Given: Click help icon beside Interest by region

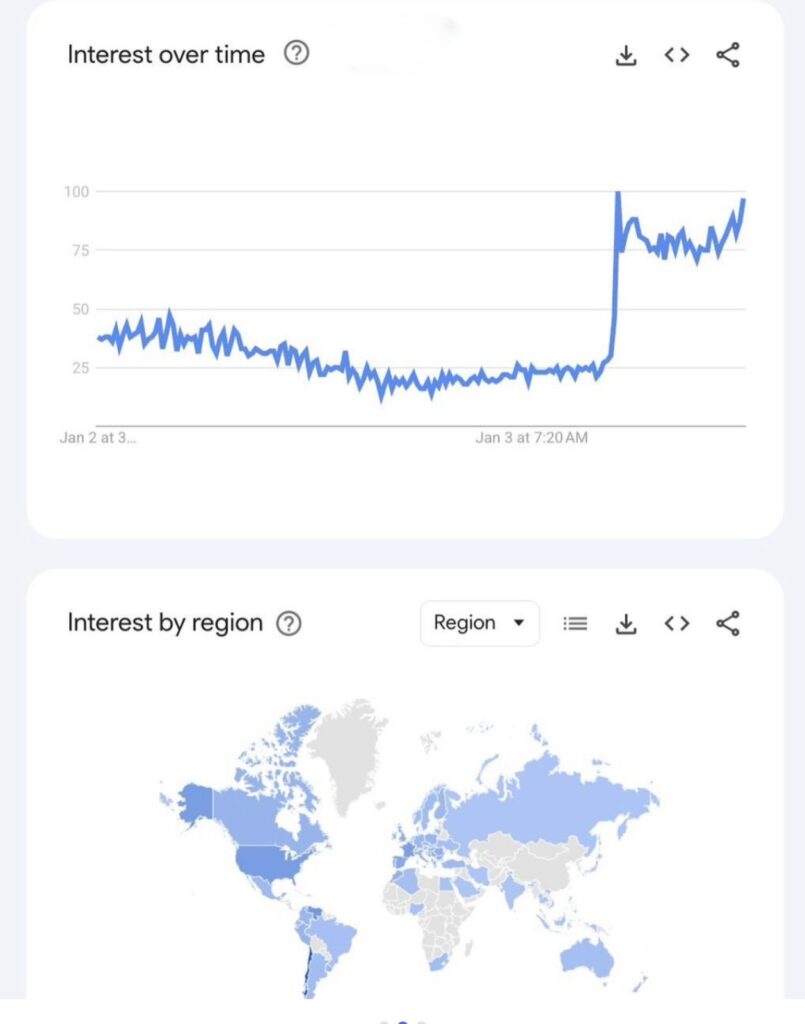Looking at the screenshot, I should tap(288, 623).
